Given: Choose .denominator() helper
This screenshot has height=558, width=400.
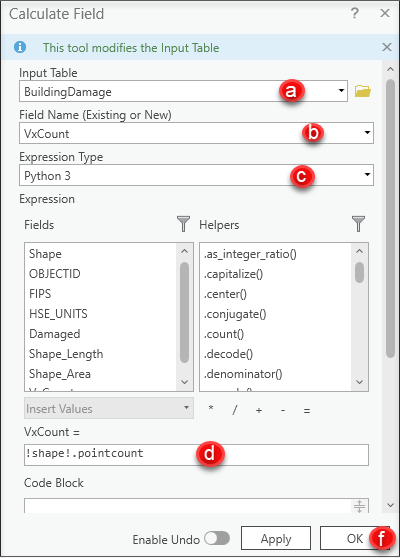Looking at the screenshot, I should (243, 374).
